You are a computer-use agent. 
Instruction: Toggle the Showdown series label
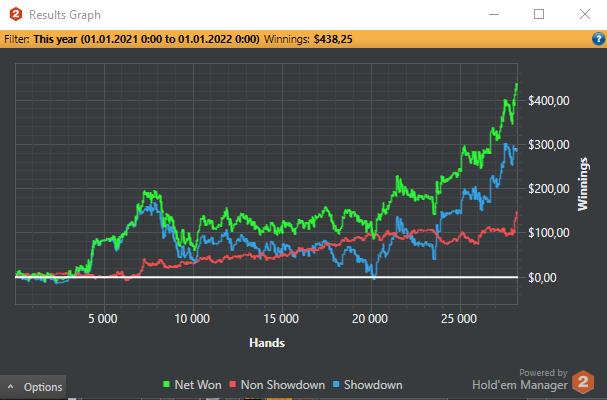pos(373,385)
